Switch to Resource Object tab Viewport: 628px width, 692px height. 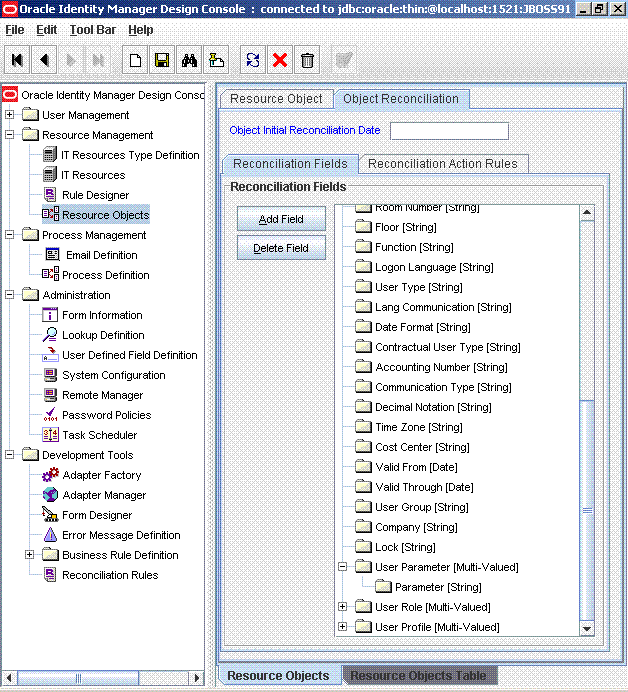(276, 99)
